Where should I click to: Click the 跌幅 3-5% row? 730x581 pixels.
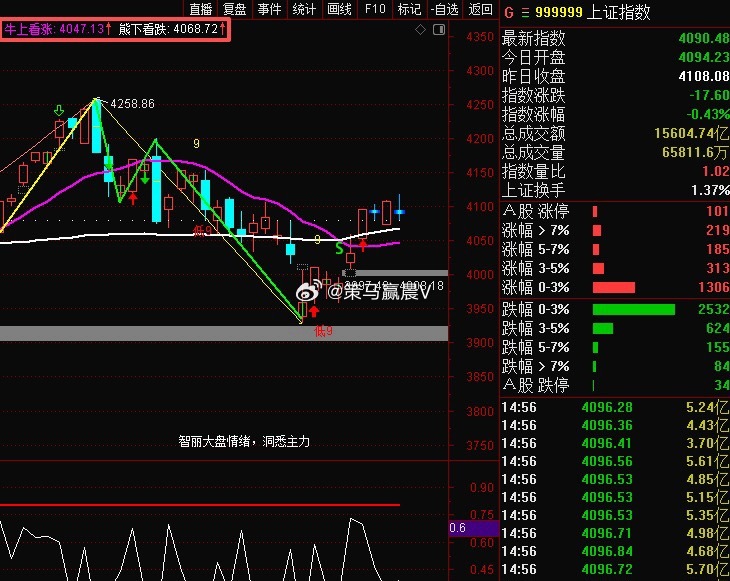pos(615,329)
